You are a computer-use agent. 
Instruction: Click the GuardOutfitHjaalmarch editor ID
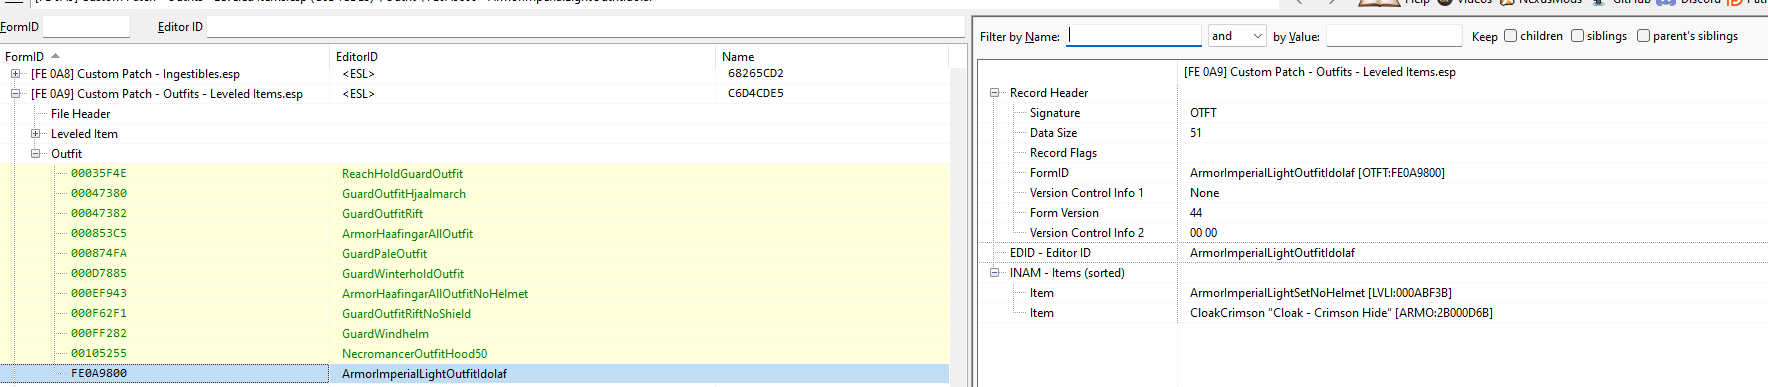point(404,194)
